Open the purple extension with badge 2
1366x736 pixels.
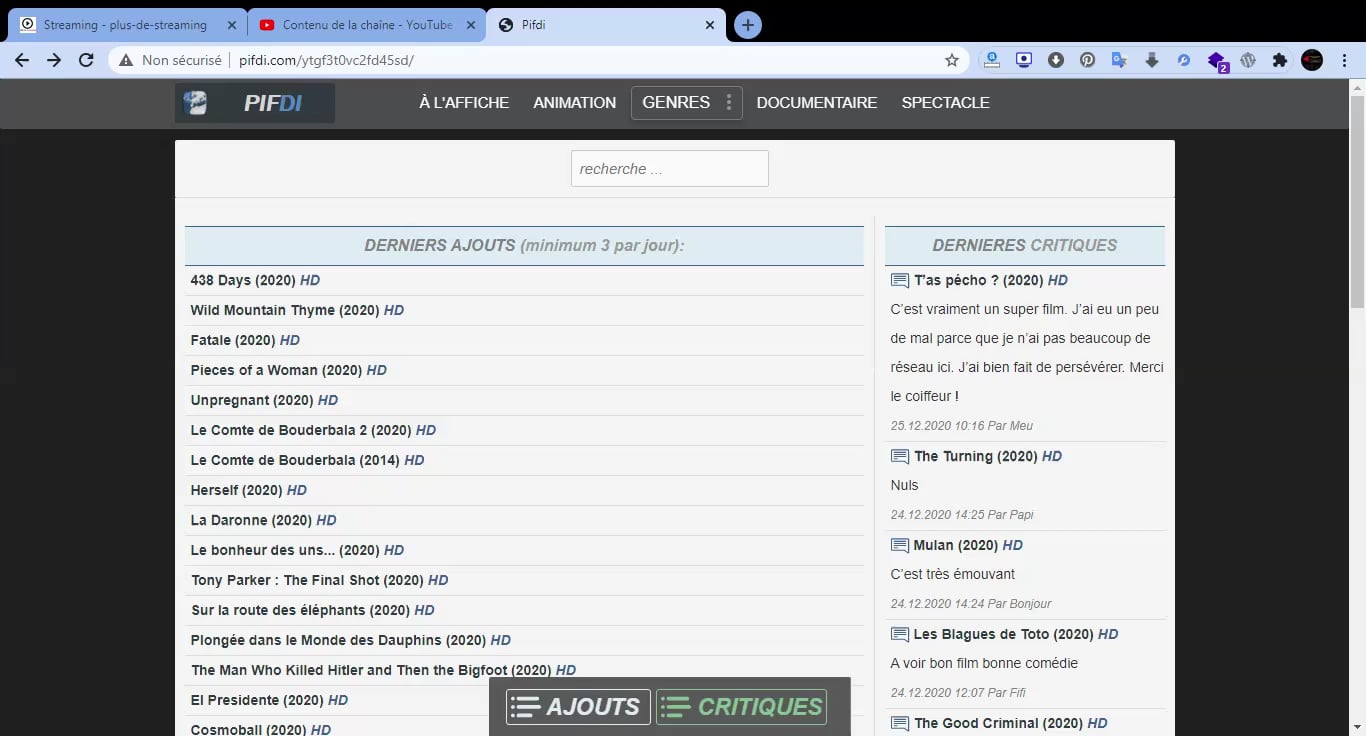tap(1216, 61)
